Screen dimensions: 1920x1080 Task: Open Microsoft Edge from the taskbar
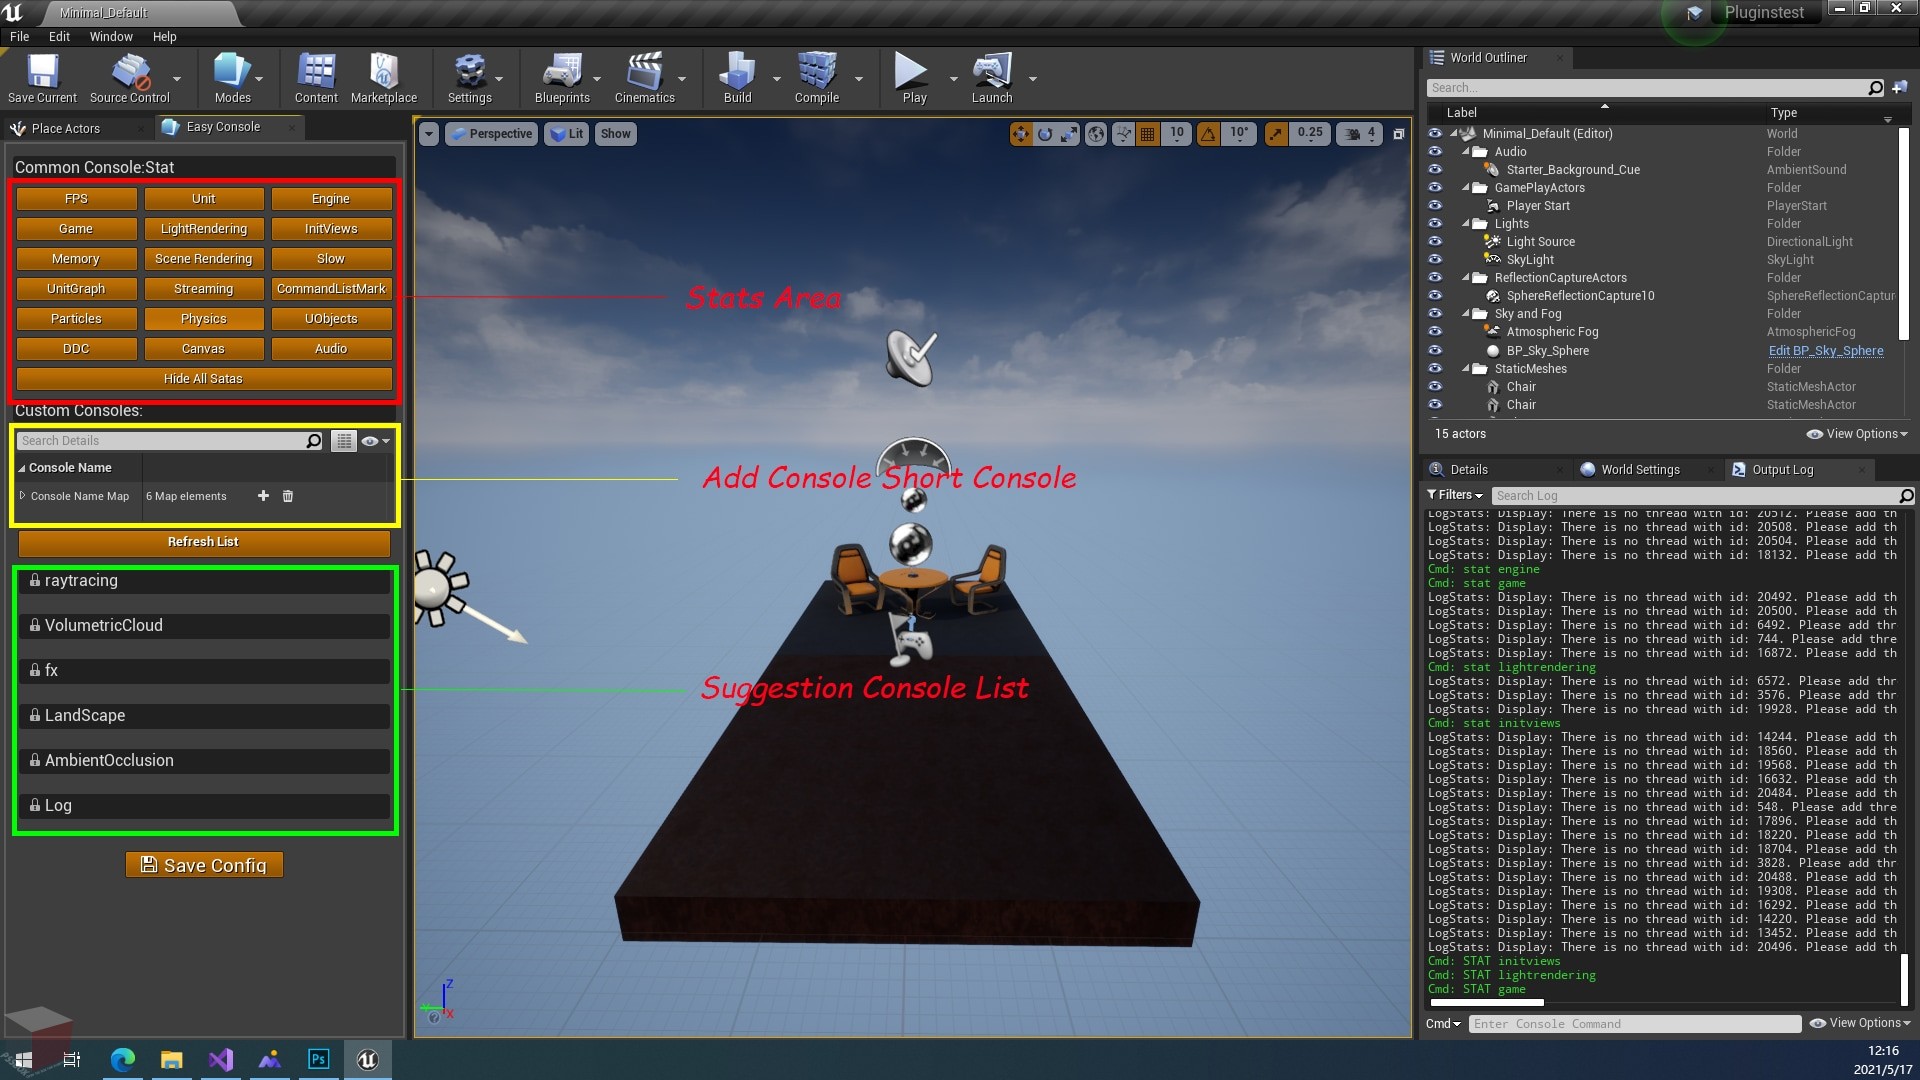(123, 1060)
